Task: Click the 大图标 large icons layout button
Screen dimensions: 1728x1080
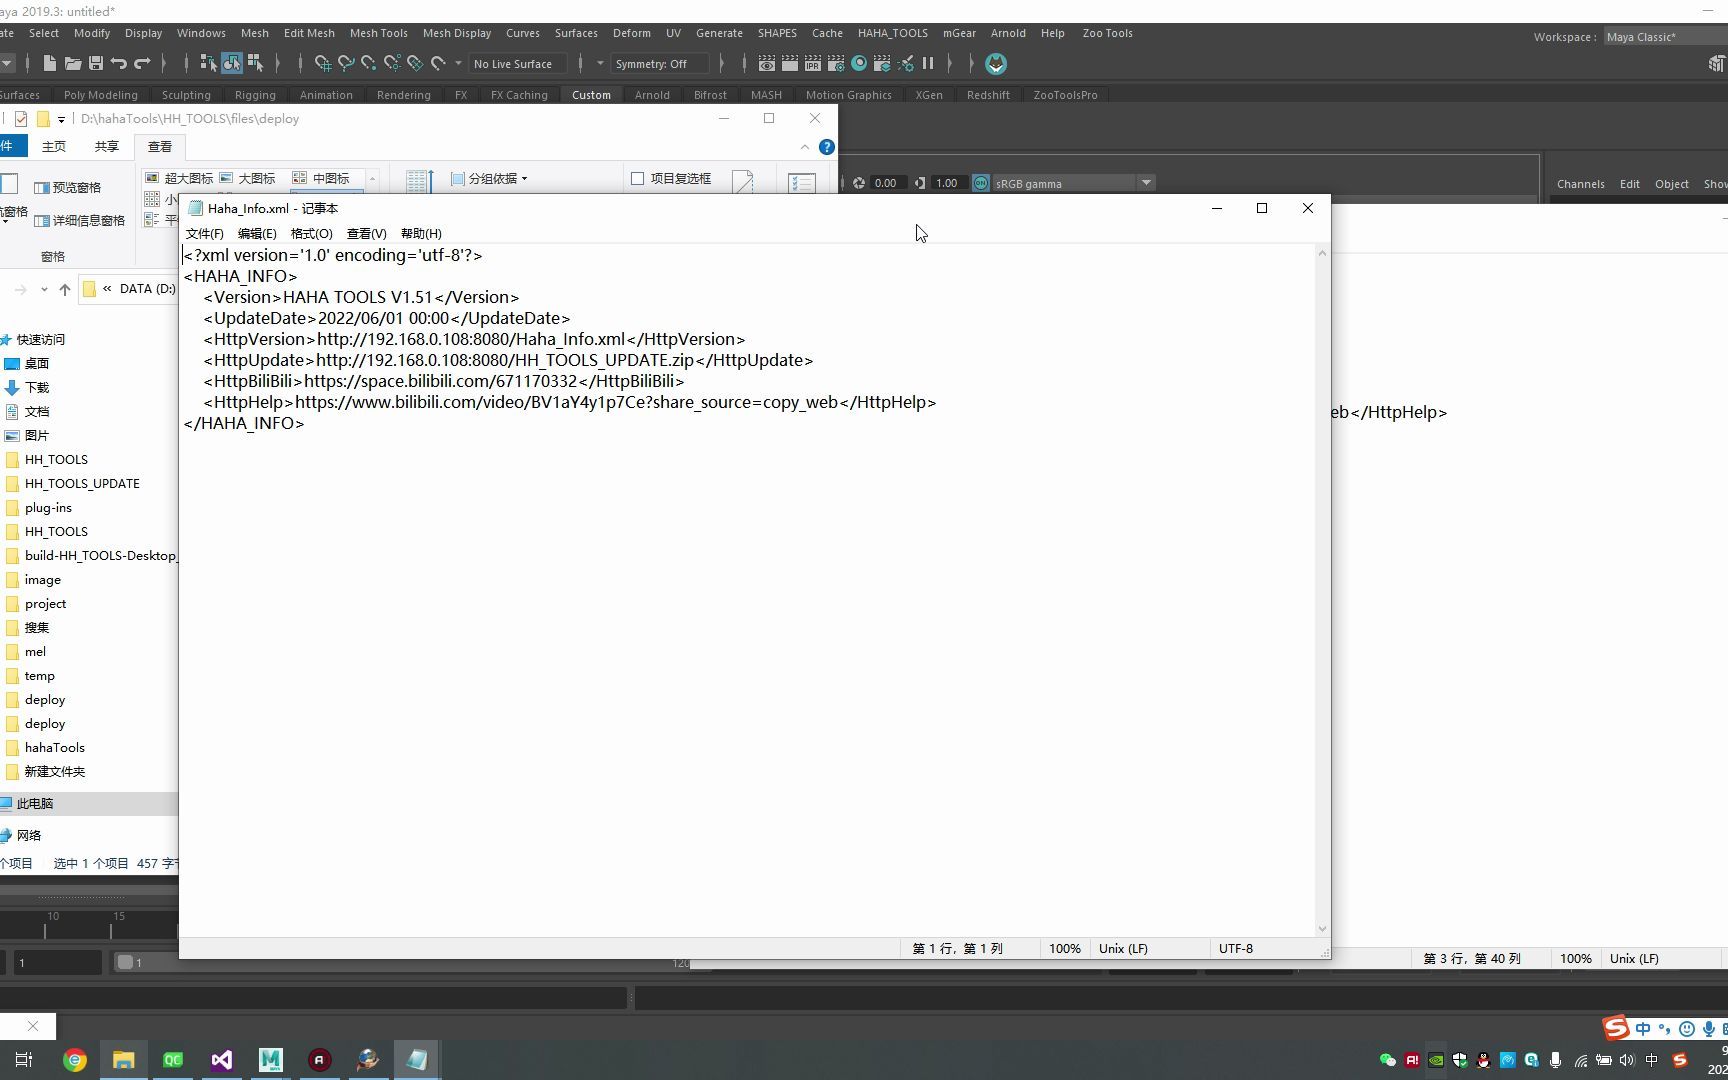Action: coord(247,178)
